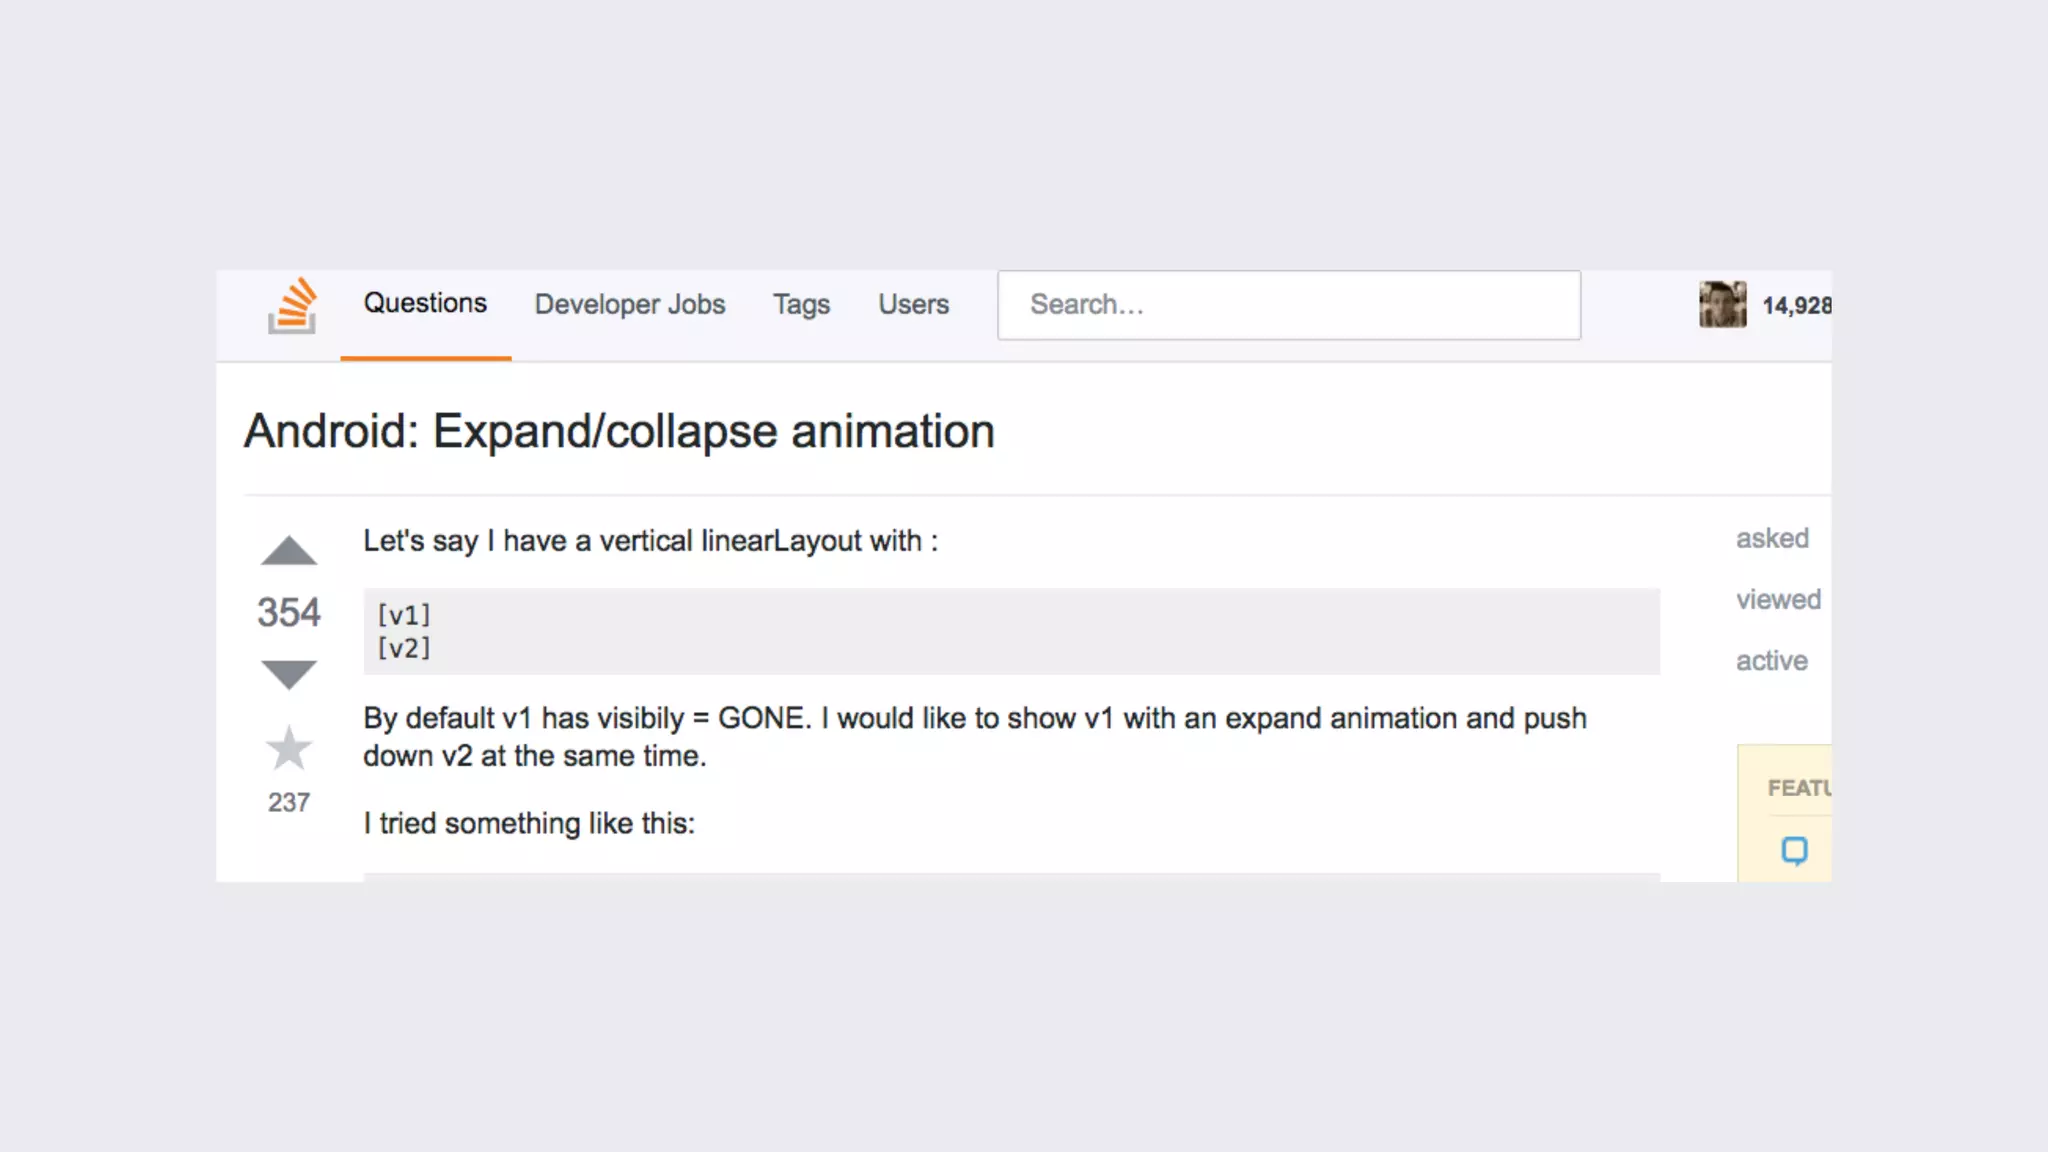The height and width of the screenshot is (1152, 2048).
Task: Switch to the Questions tab
Action: tap(425, 303)
